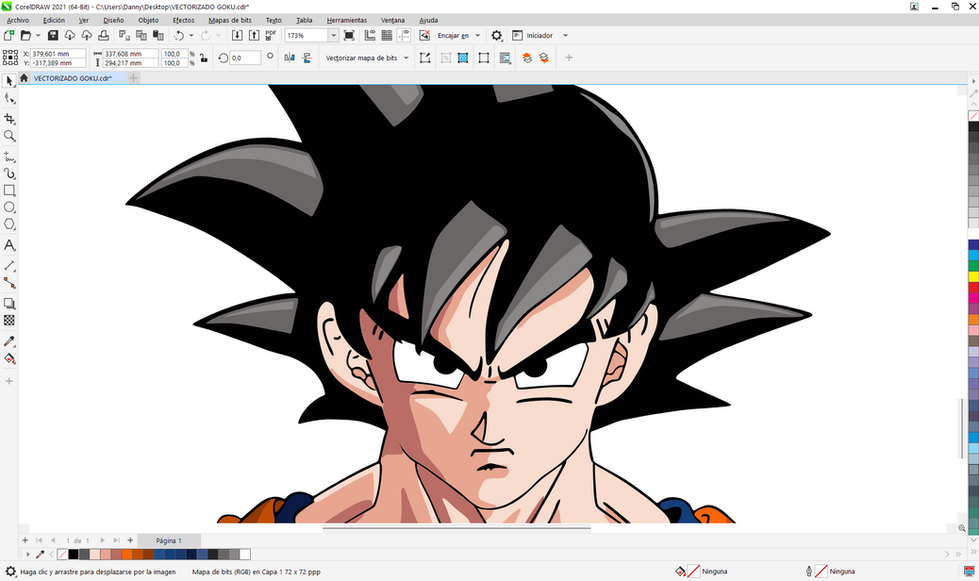Expand the undo history dropdown arrow
Image resolution: width=979 pixels, height=581 pixels.
pyautogui.click(x=191, y=36)
